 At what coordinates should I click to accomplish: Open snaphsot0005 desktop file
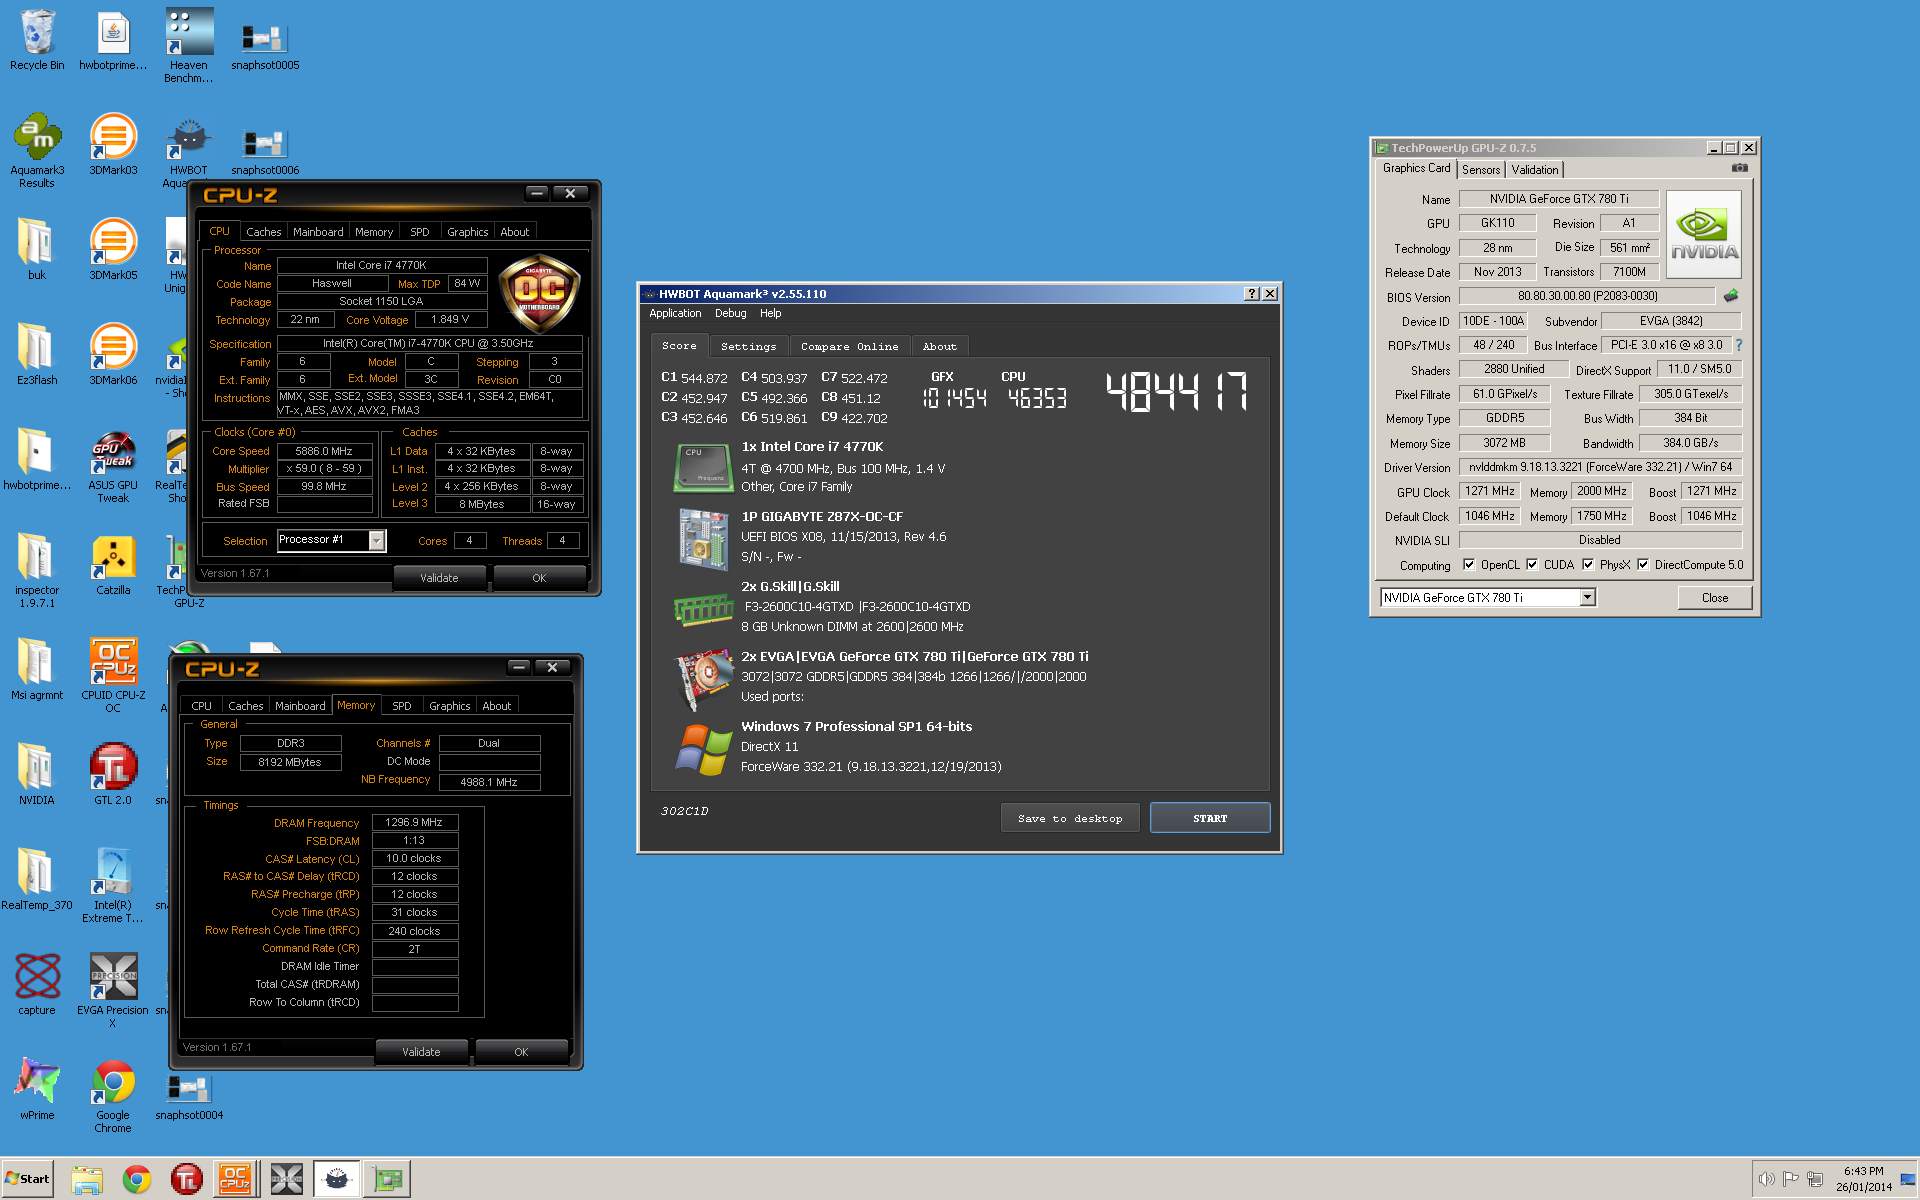tap(265, 45)
